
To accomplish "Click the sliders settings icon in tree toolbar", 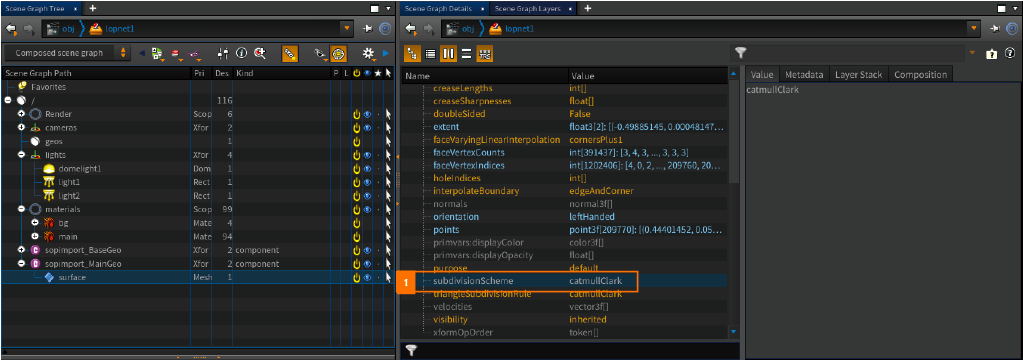I will 223,53.
